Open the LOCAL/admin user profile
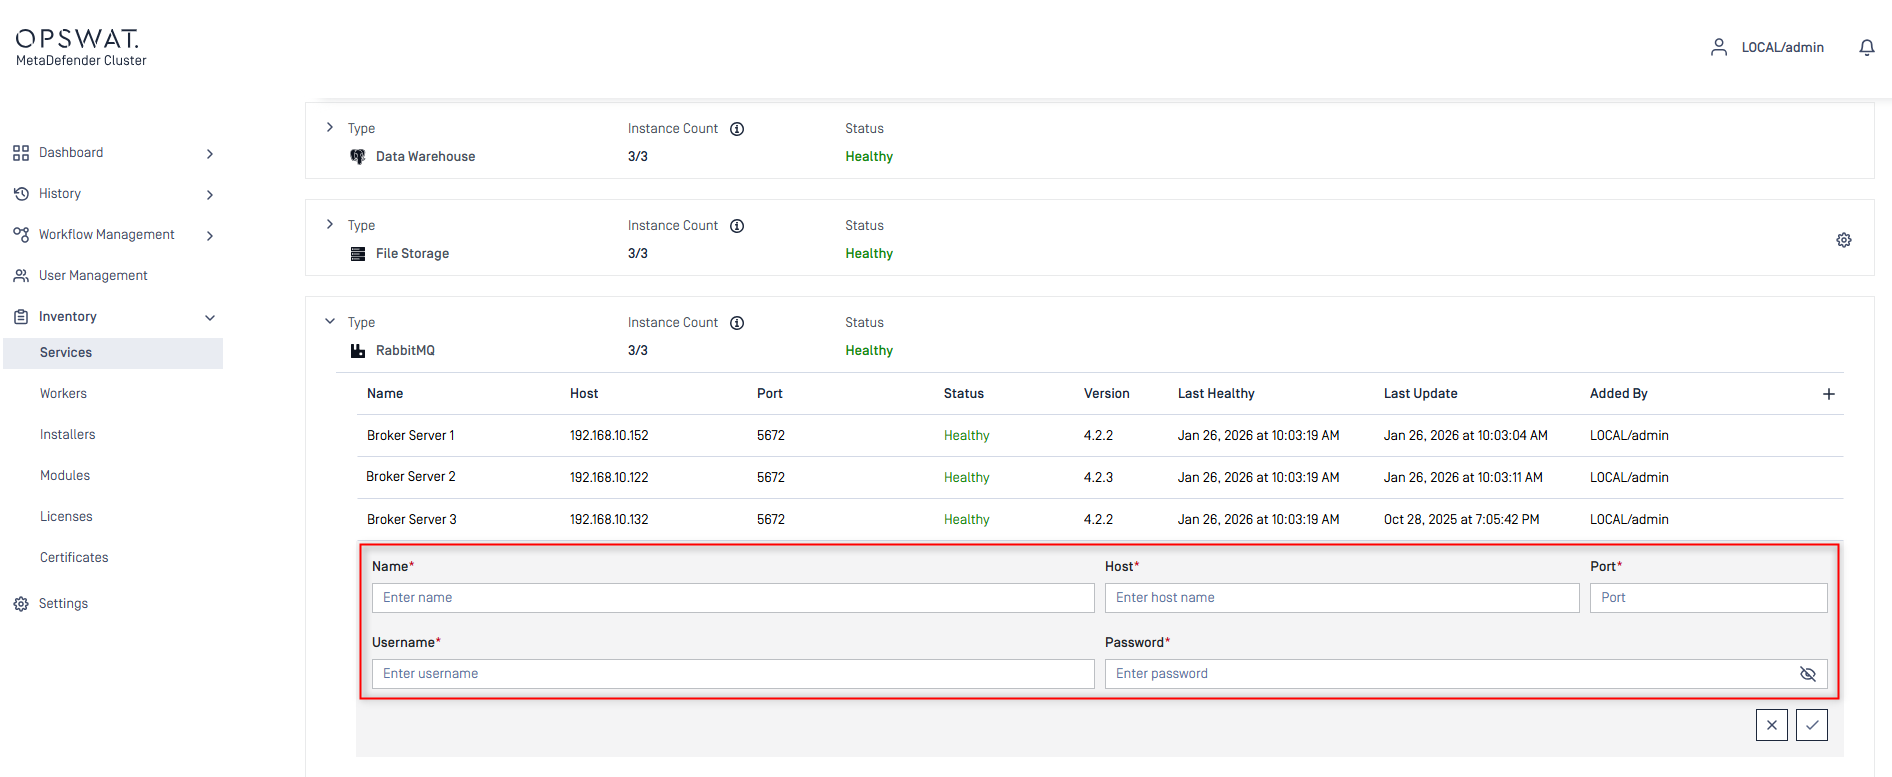Image resolution: width=1892 pixels, height=777 pixels. pyautogui.click(x=1768, y=48)
